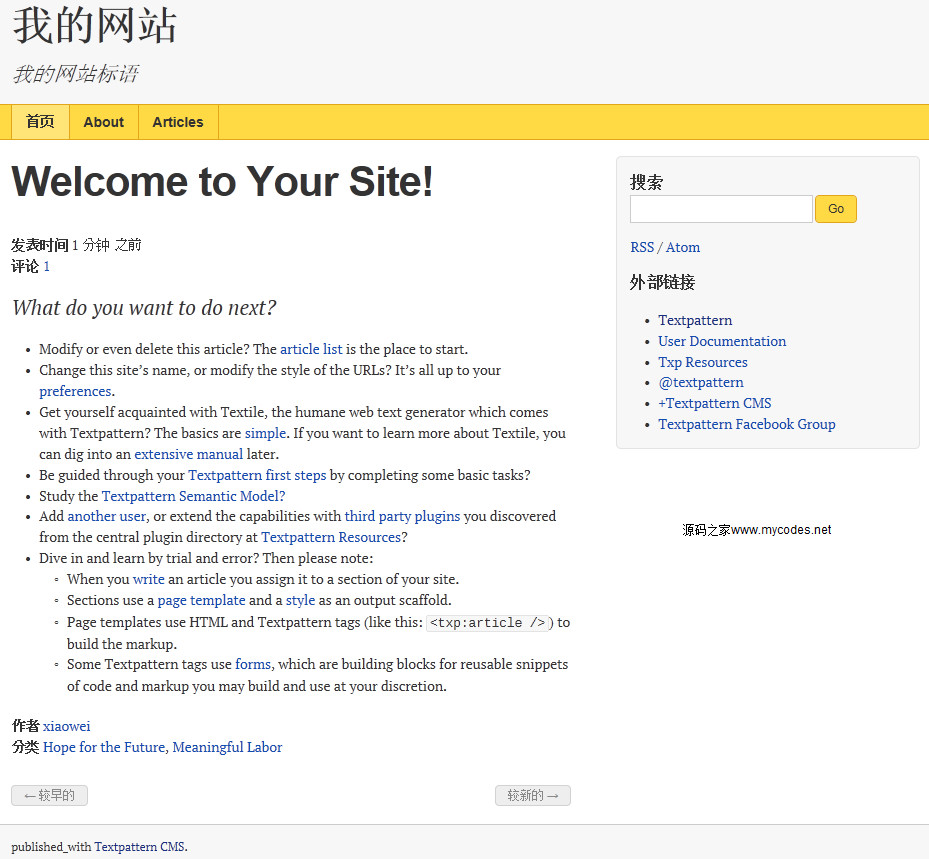Open the style link

(x=300, y=601)
